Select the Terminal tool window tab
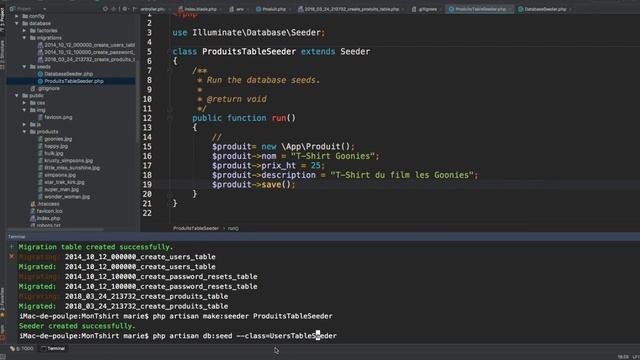 click(53, 349)
